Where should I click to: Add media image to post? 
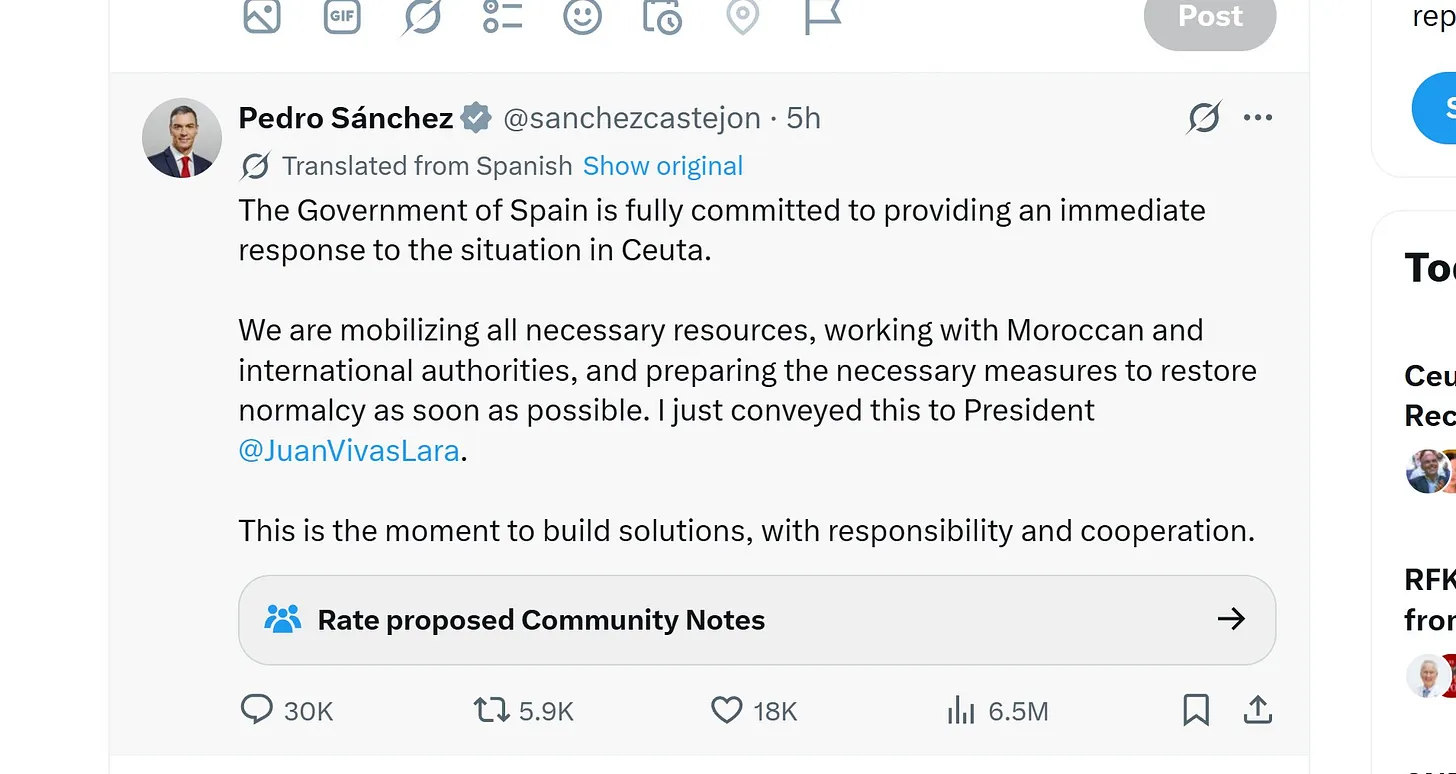262,16
